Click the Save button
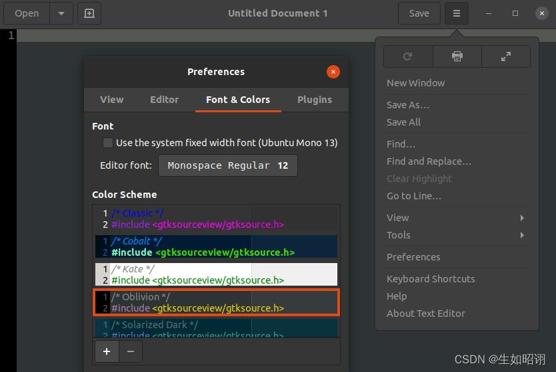 pyautogui.click(x=419, y=13)
